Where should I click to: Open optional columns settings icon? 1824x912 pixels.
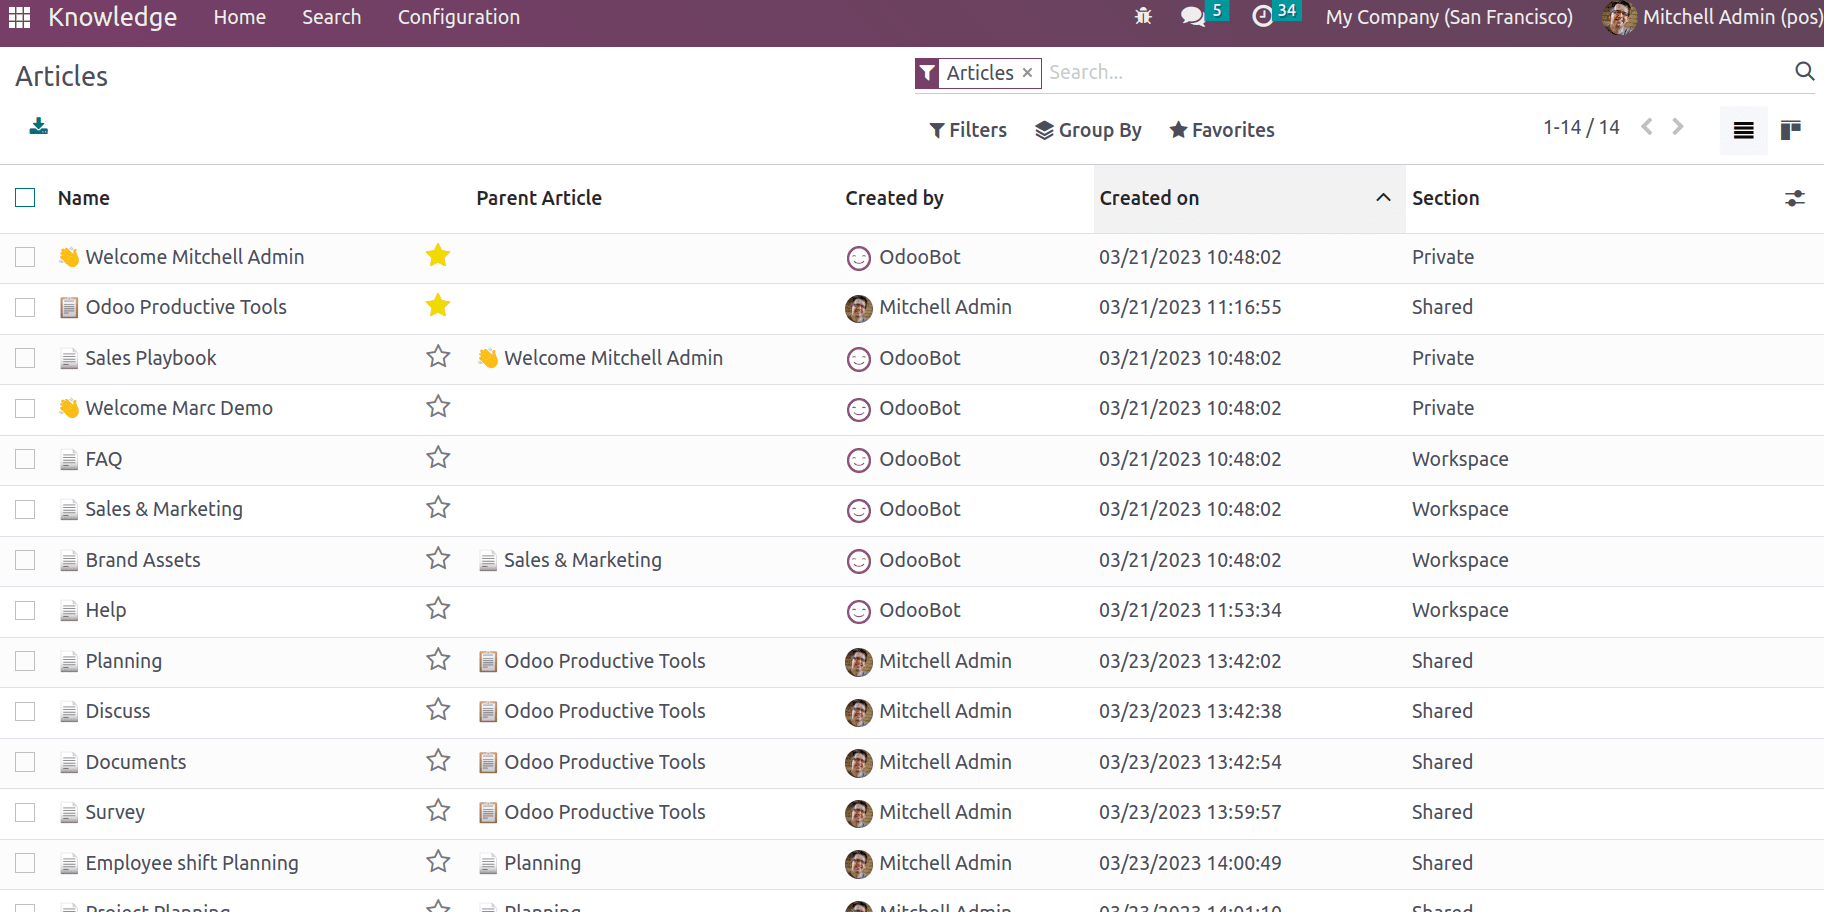1794,198
